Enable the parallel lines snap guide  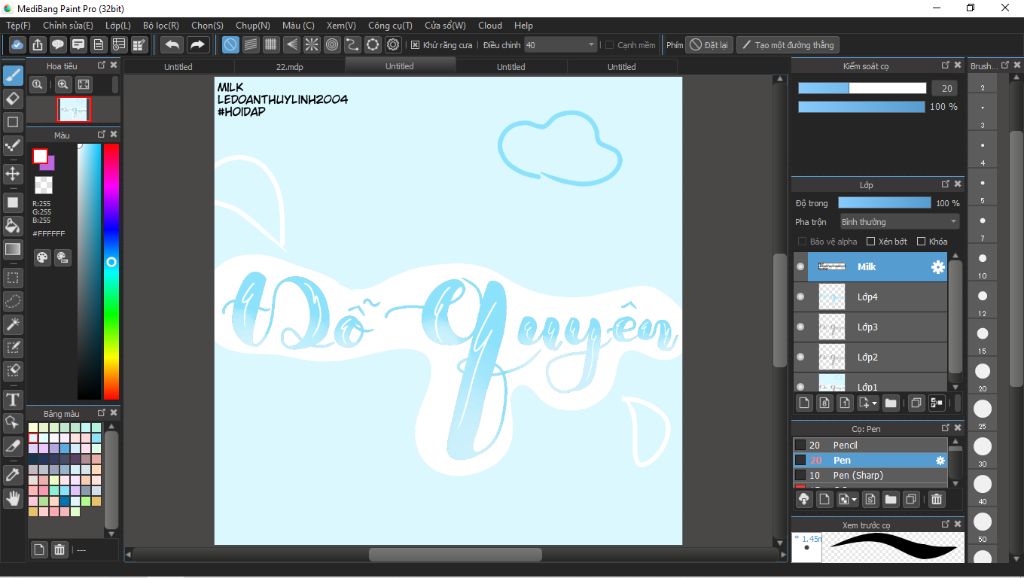click(x=250, y=44)
